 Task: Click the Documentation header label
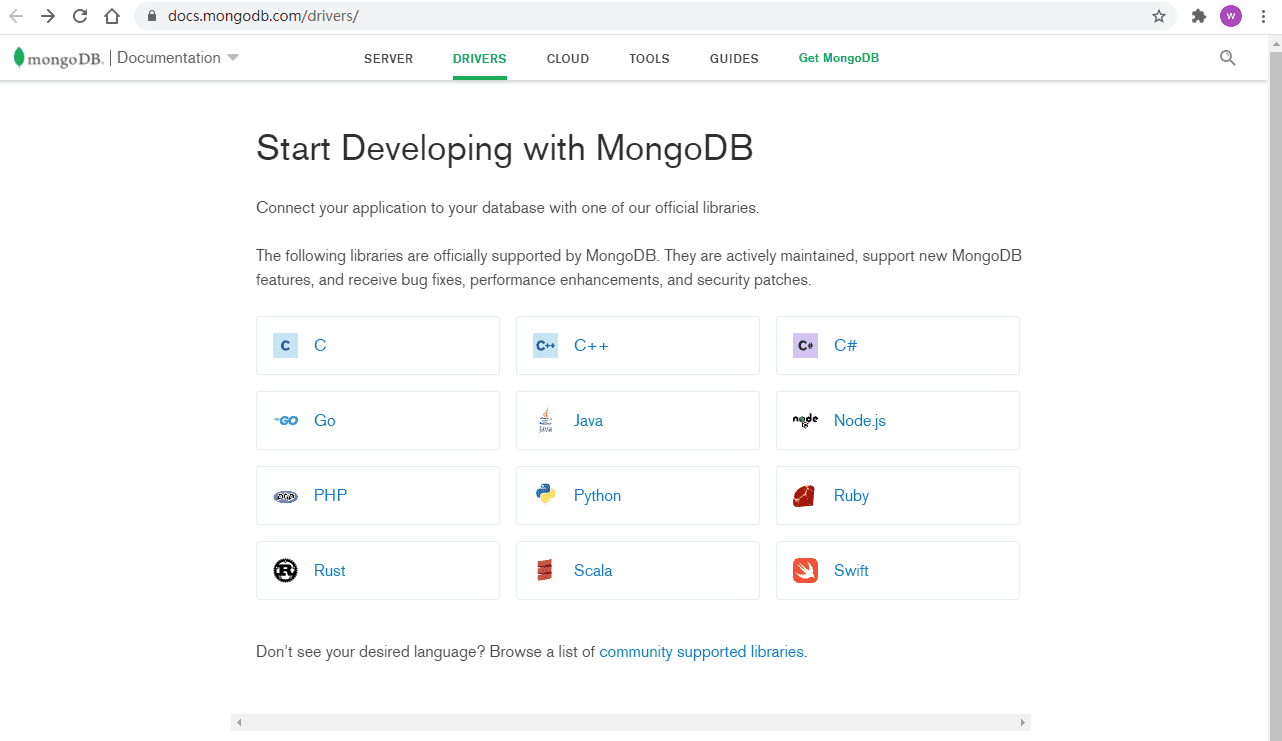coord(169,58)
